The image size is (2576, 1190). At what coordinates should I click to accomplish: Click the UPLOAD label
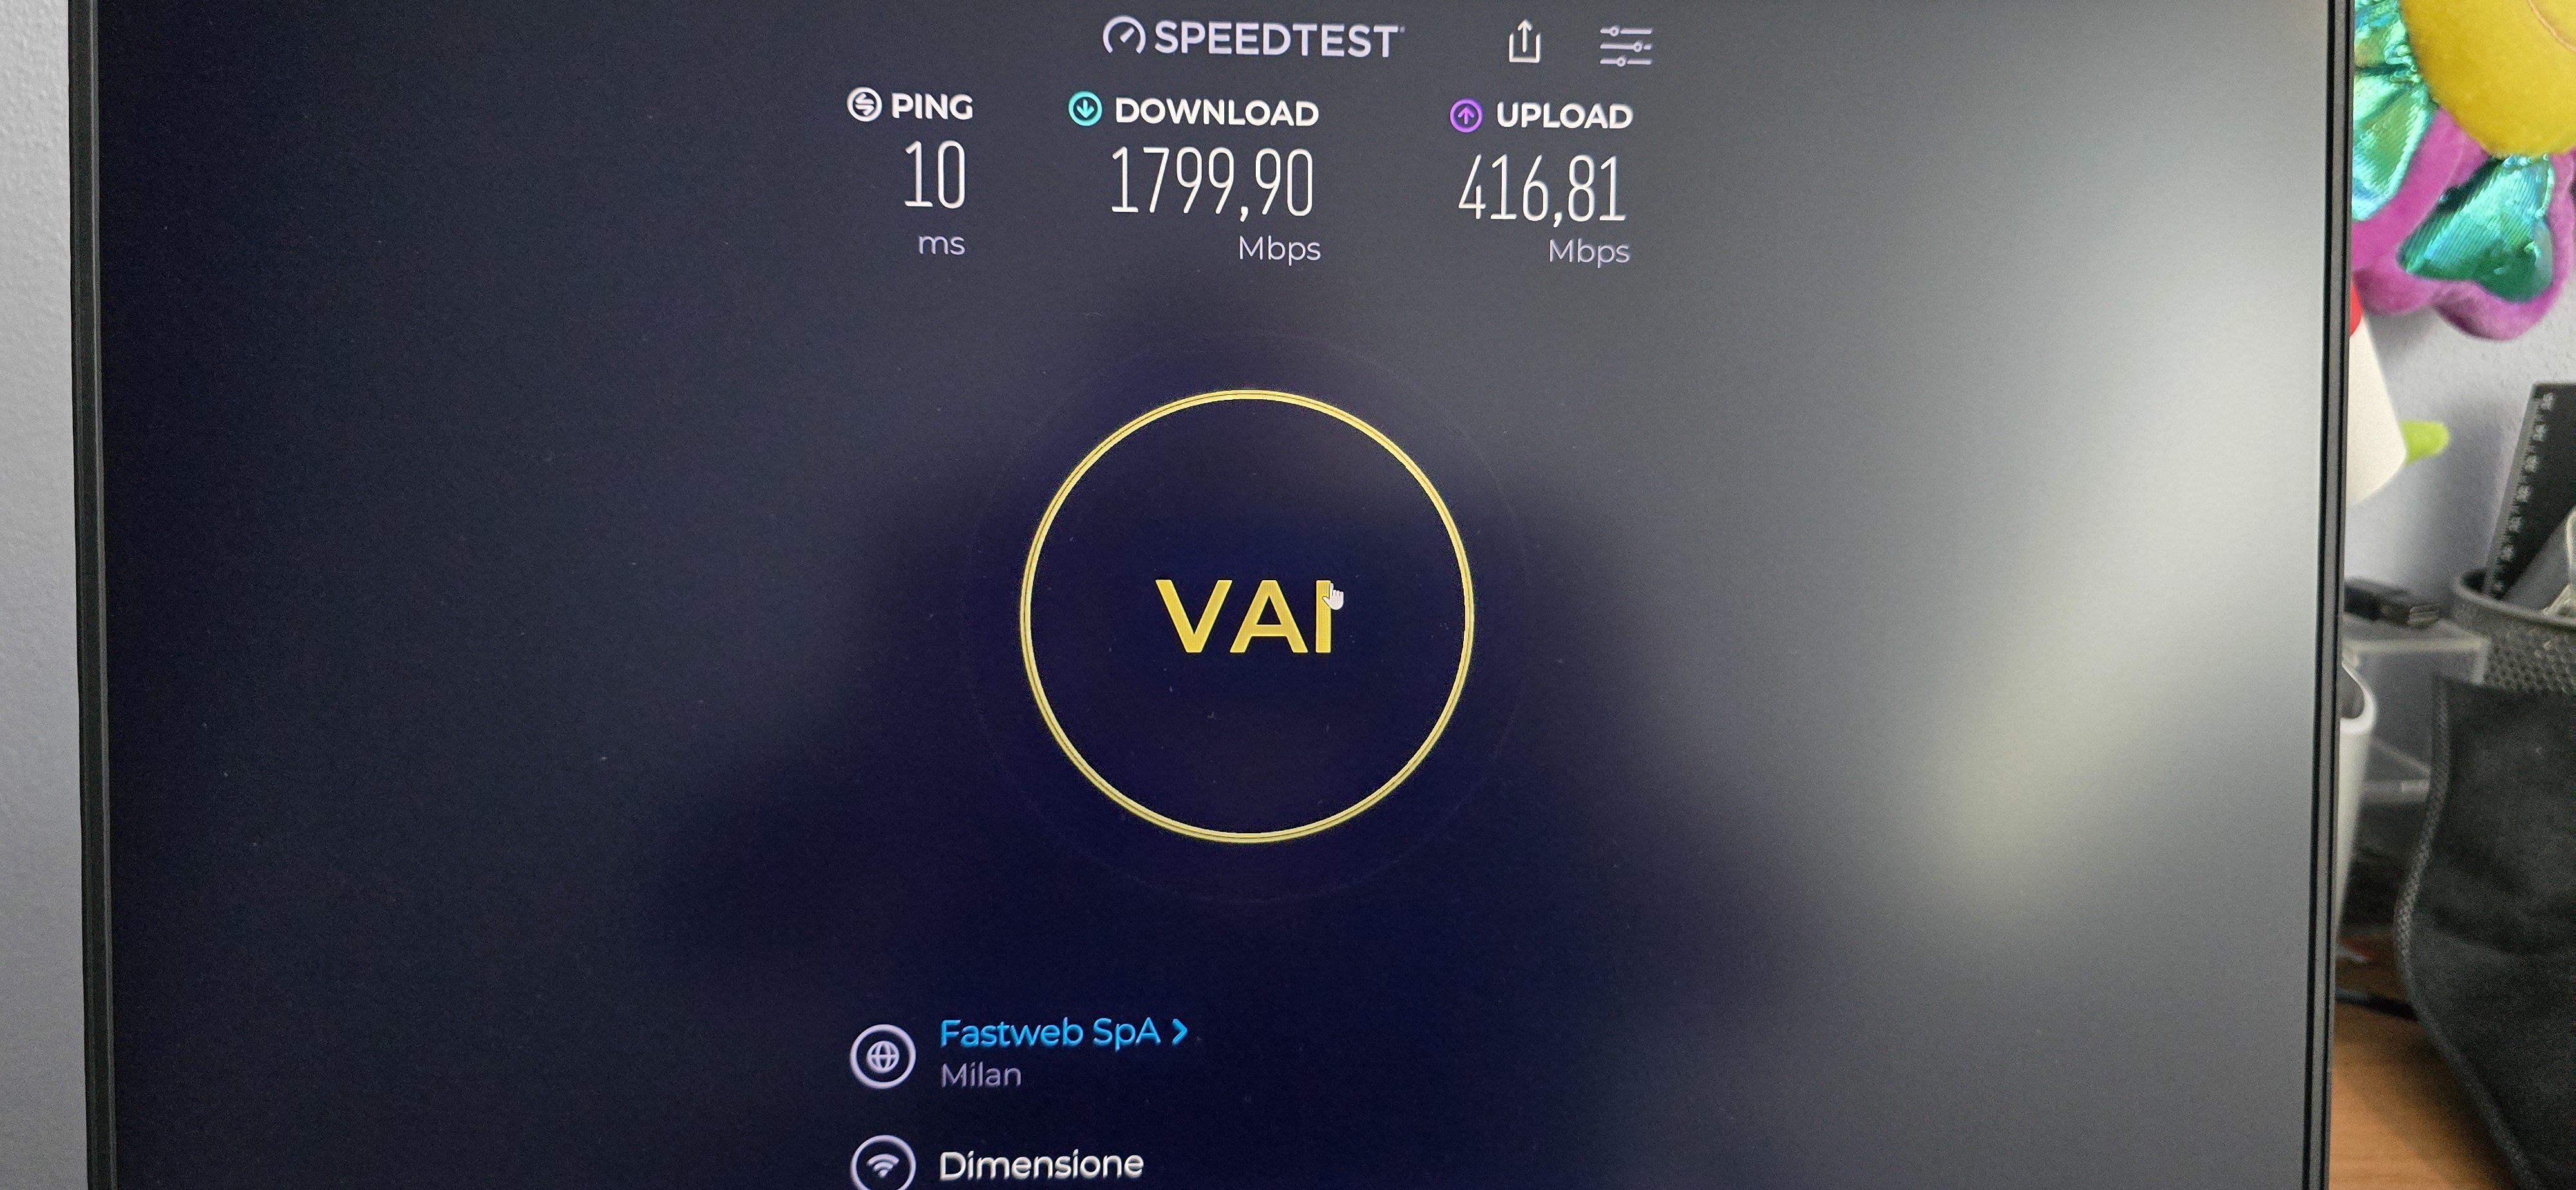(x=1564, y=116)
